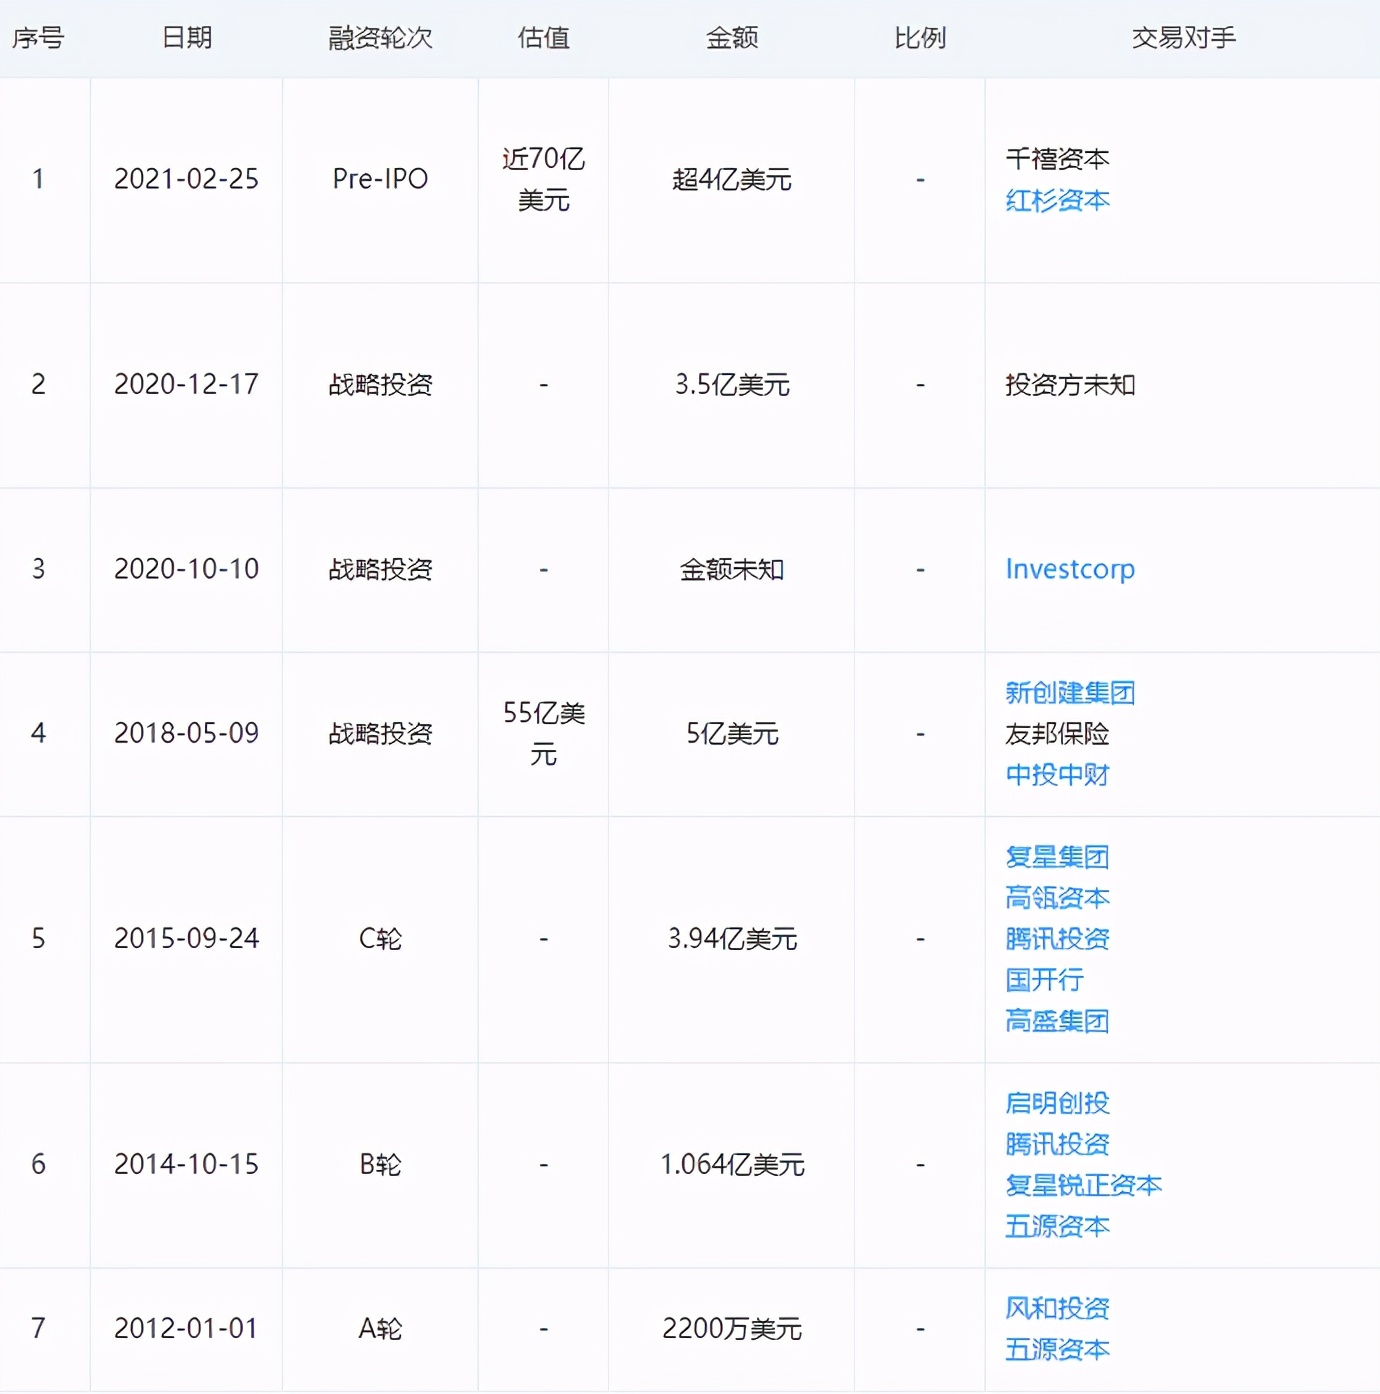
Task: Click the 国开行 link
Action: 1044,980
